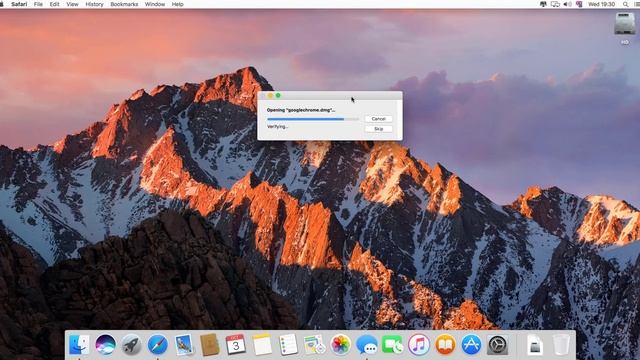Click the yellow minimize button of dialog
This screenshot has width=640, height=360.
[x=270, y=96]
